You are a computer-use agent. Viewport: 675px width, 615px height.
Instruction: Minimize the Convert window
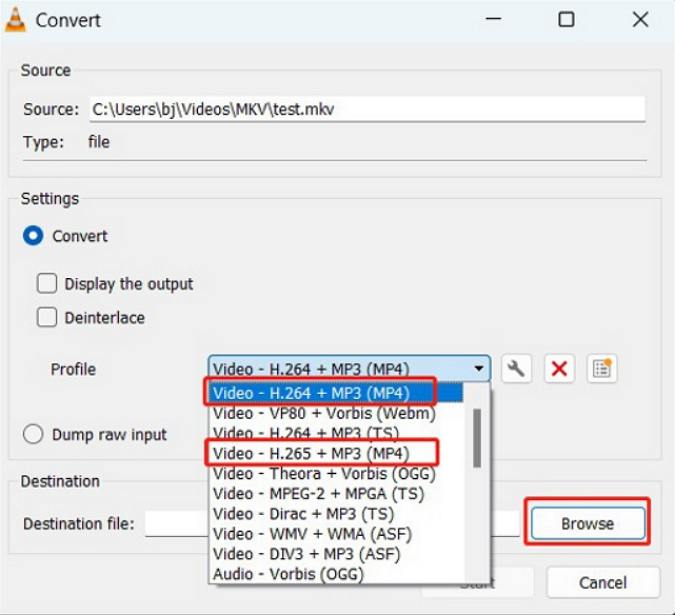tap(493, 19)
